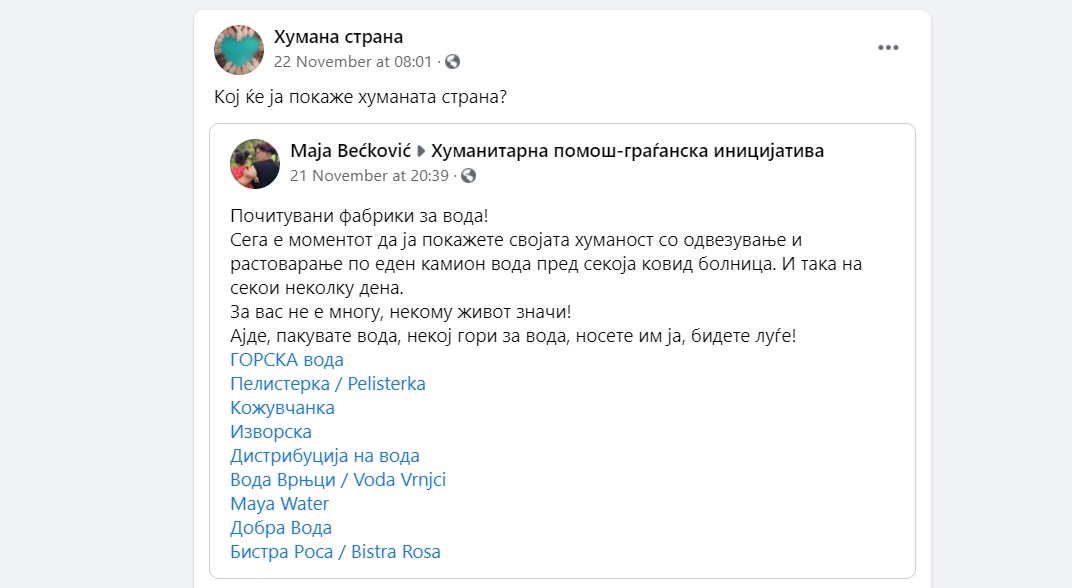Click the public globe icon on outer post
1072x588 pixels.
453,62
